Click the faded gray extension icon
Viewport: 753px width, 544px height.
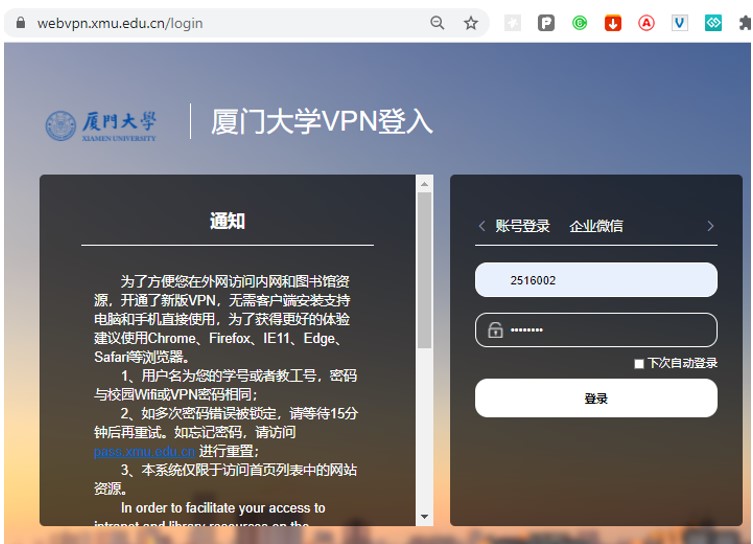click(x=512, y=23)
